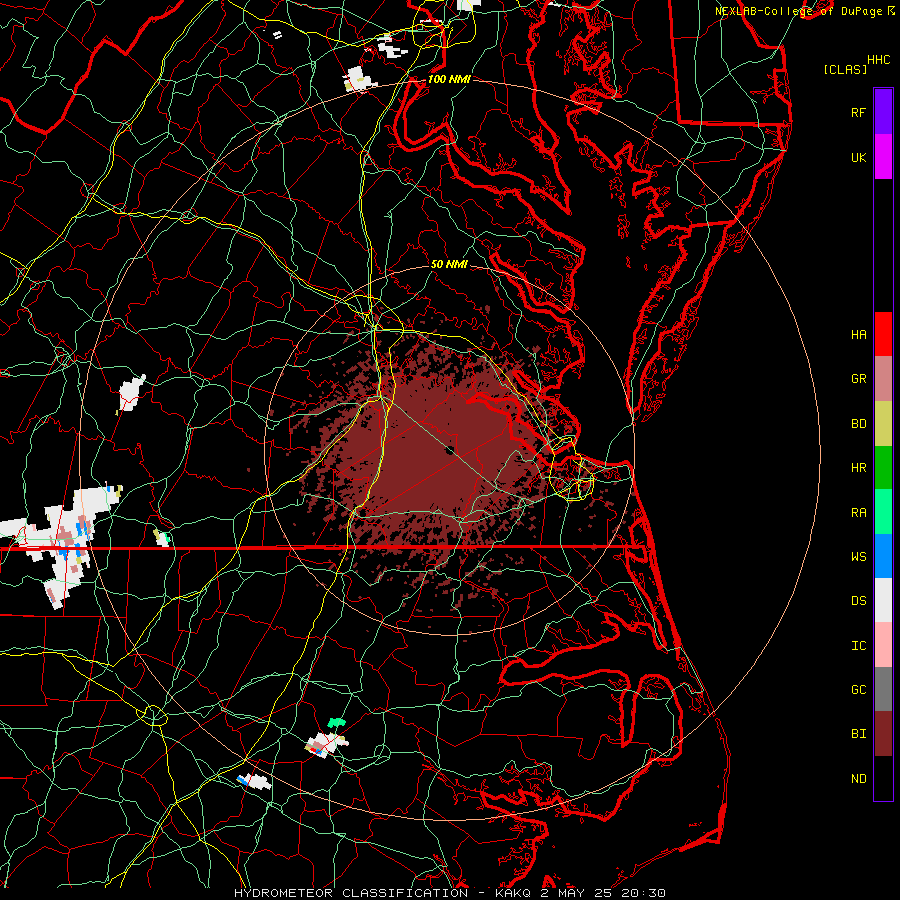
Task: Click the BI legend label
Action: point(858,734)
